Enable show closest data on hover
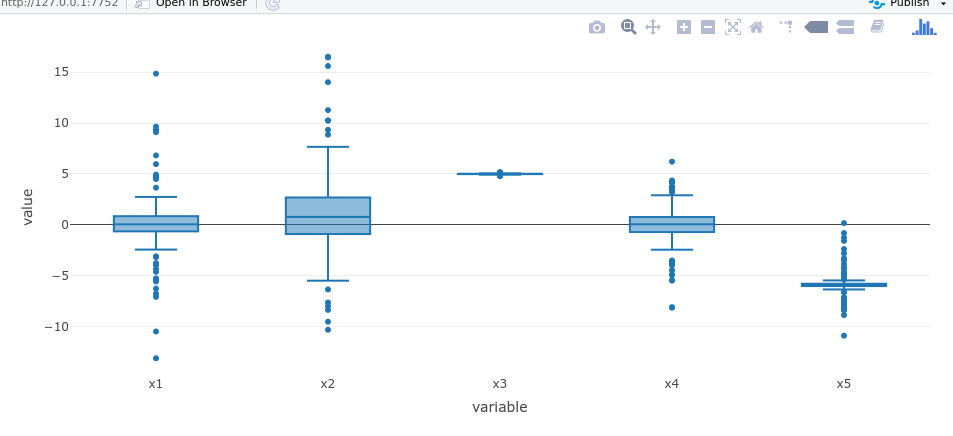 (x=816, y=27)
